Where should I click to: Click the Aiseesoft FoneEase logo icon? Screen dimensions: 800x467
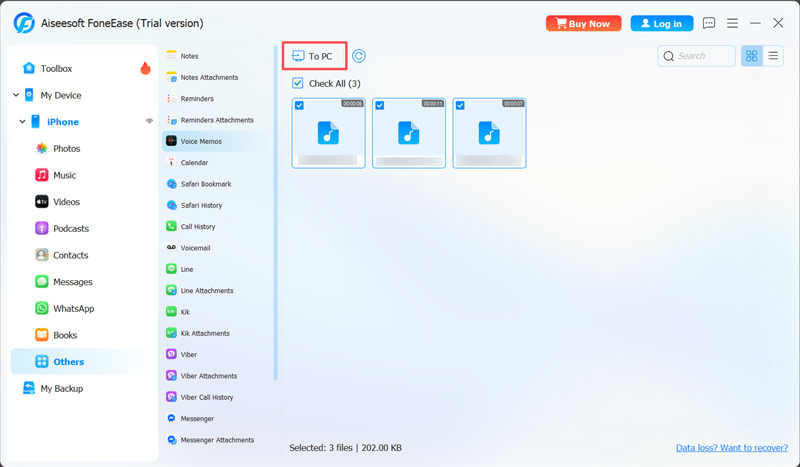pos(24,23)
